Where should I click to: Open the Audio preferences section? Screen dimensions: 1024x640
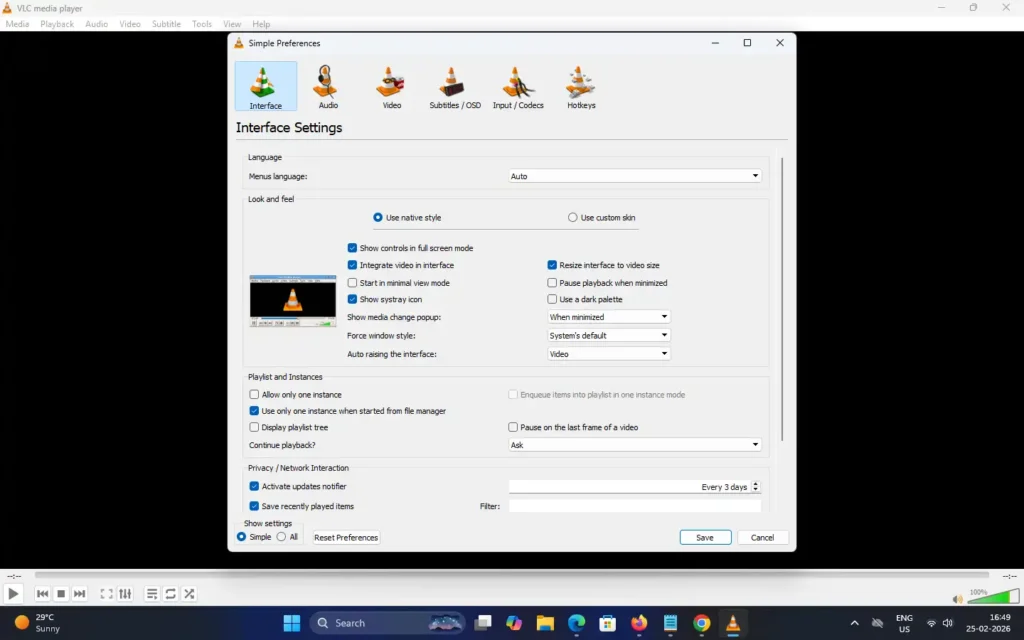(327, 85)
